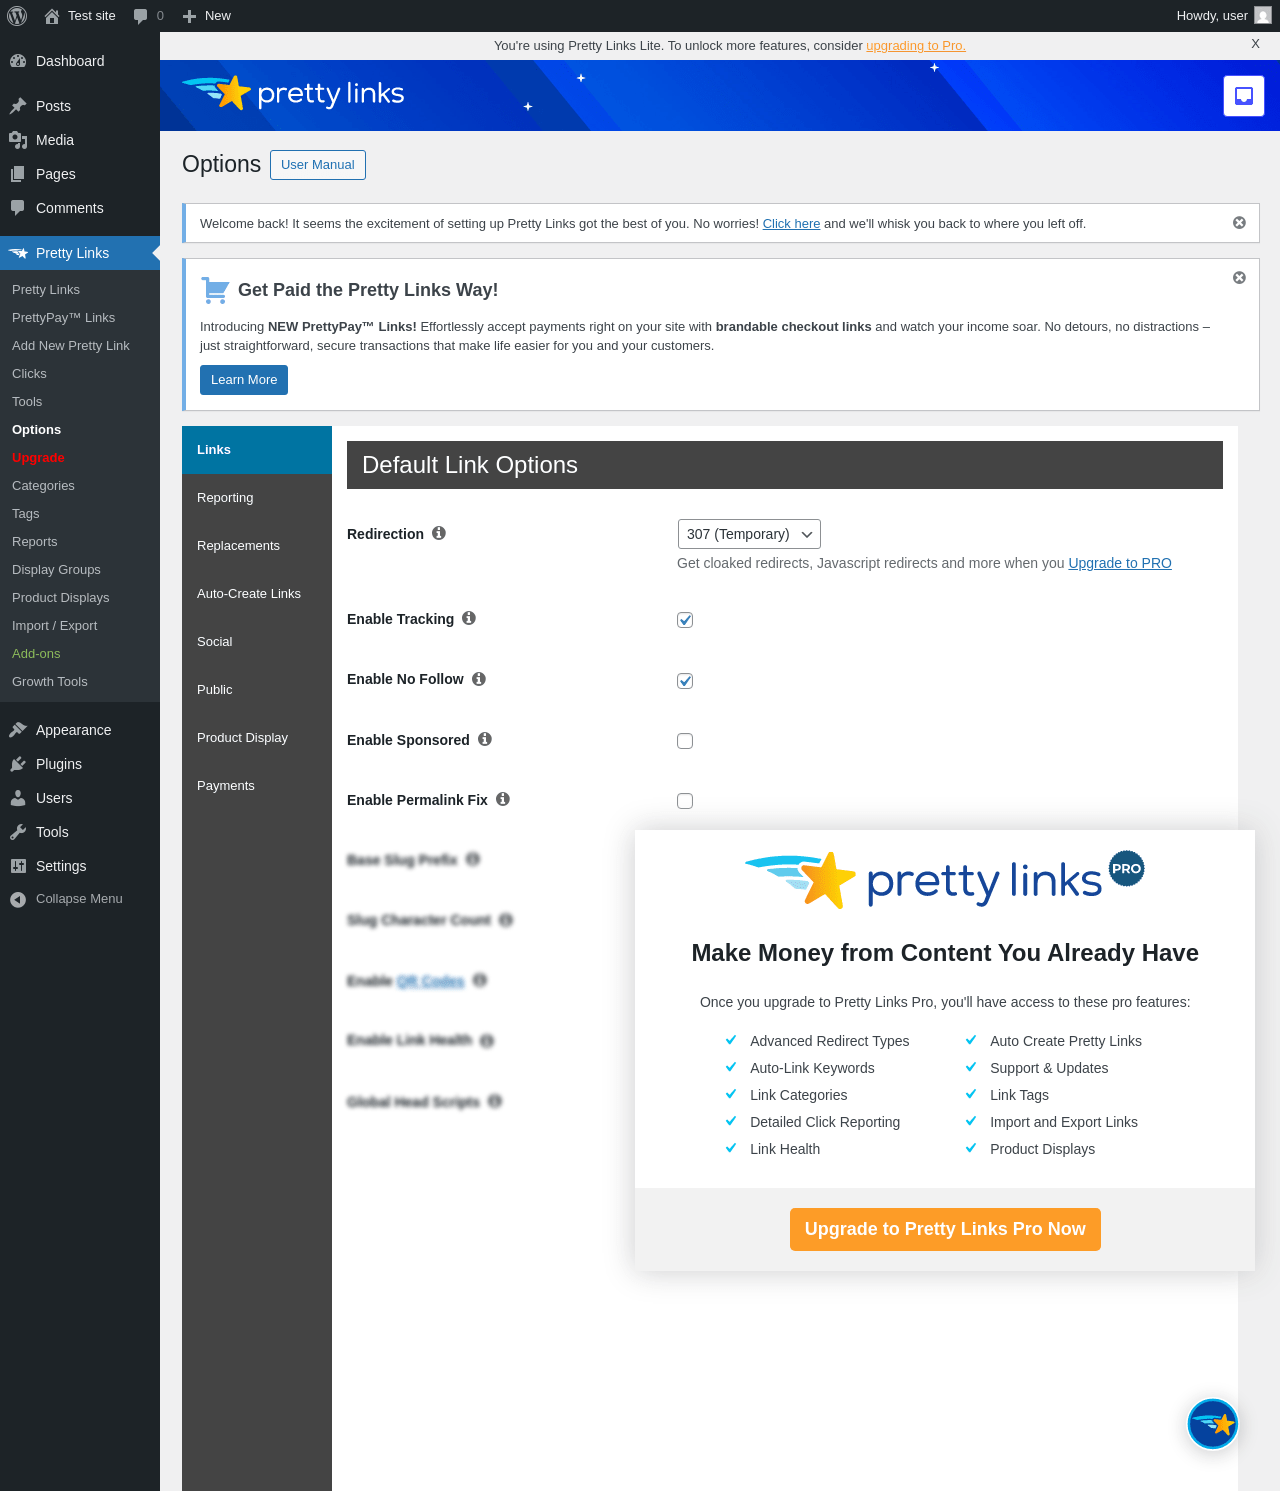Click the Learn More button
Image resolution: width=1280 pixels, height=1491 pixels.
pos(244,380)
